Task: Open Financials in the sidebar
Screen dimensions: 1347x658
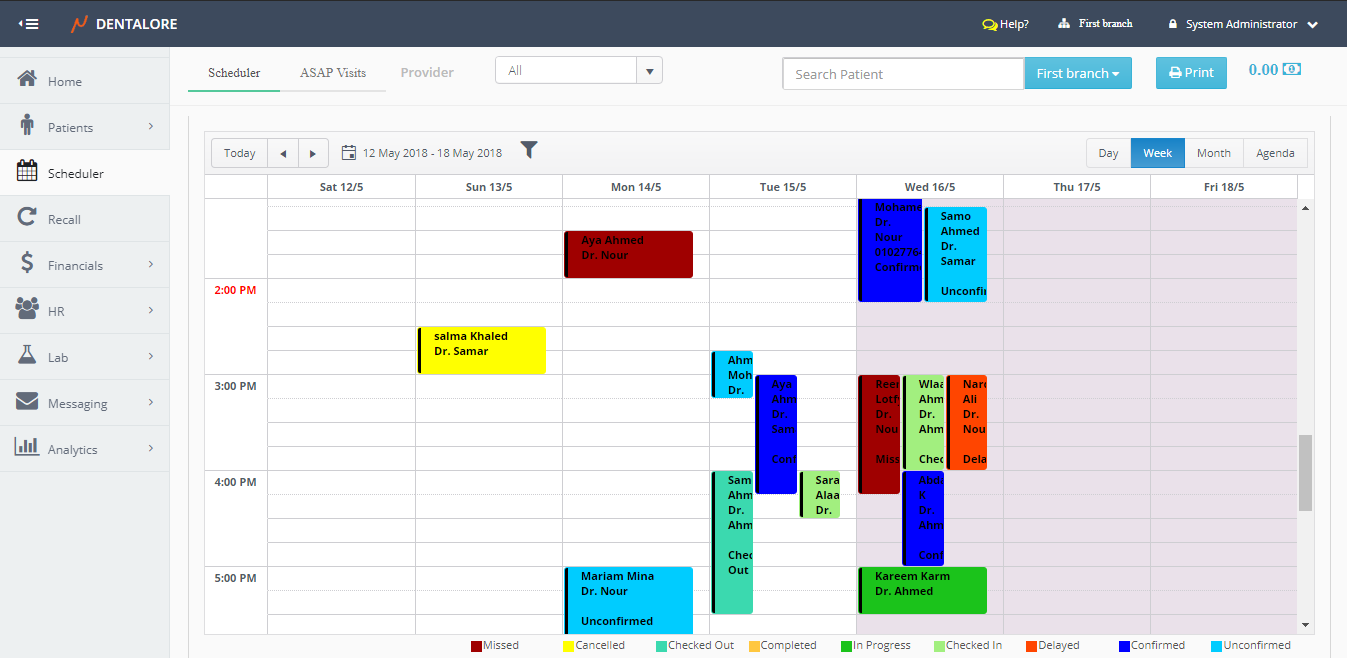Action: tap(76, 265)
